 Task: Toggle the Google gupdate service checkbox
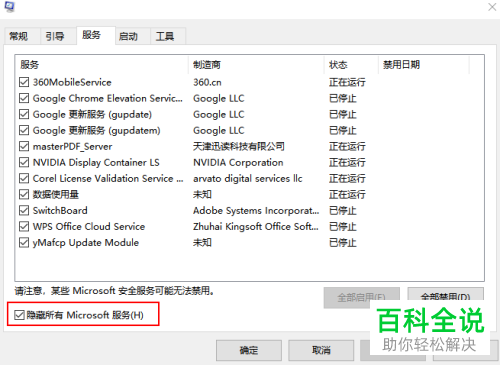(24, 114)
